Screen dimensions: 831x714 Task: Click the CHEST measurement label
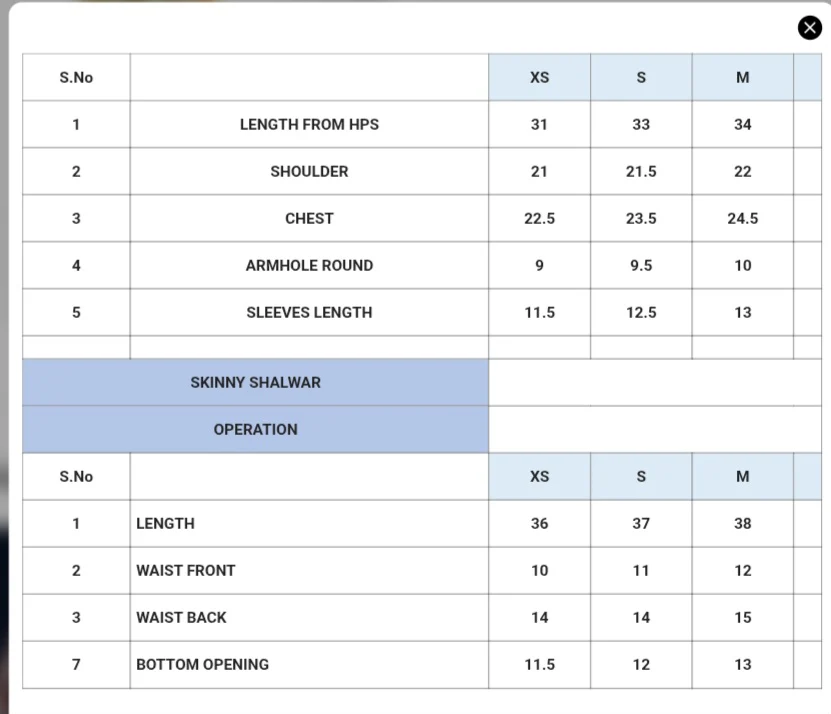[309, 218]
